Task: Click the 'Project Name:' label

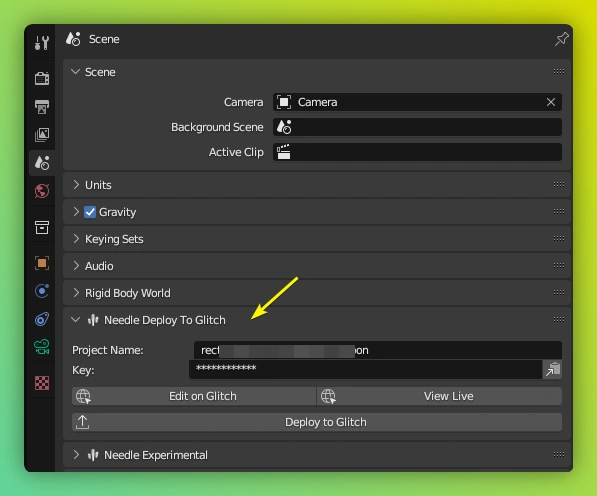Action: coord(108,350)
